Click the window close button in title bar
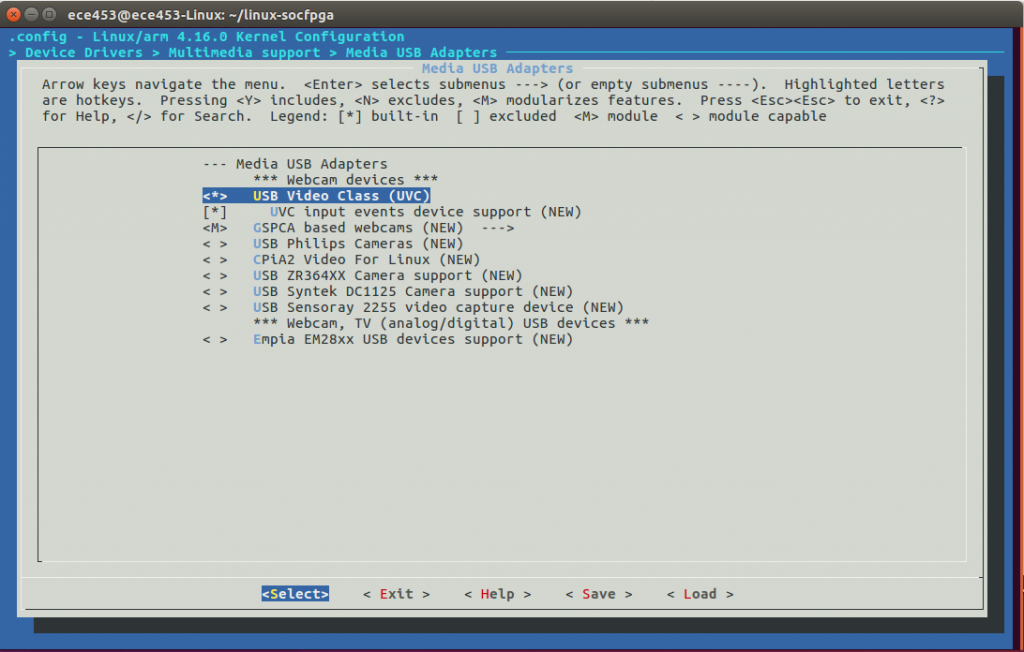The width and height of the screenshot is (1024, 652). tap(13, 16)
